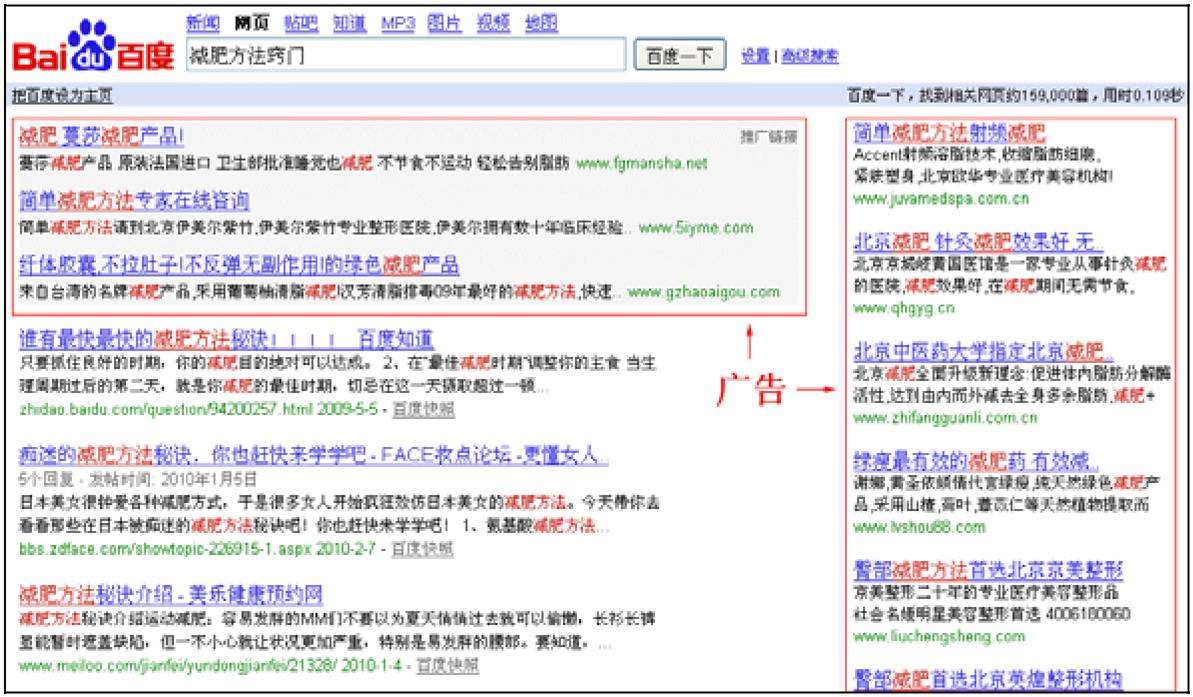Open the 新闻 search category
1193x697 pixels.
point(203,24)
